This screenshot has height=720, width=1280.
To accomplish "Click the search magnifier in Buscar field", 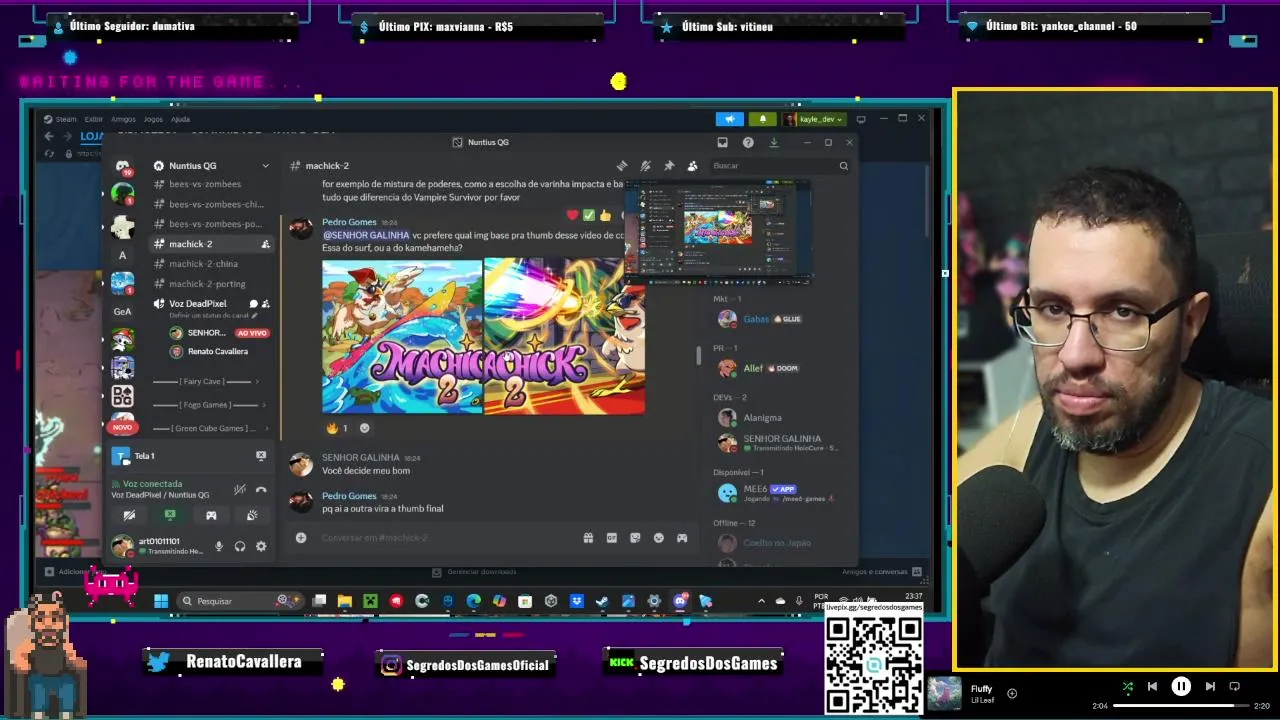I will [843, 166].
